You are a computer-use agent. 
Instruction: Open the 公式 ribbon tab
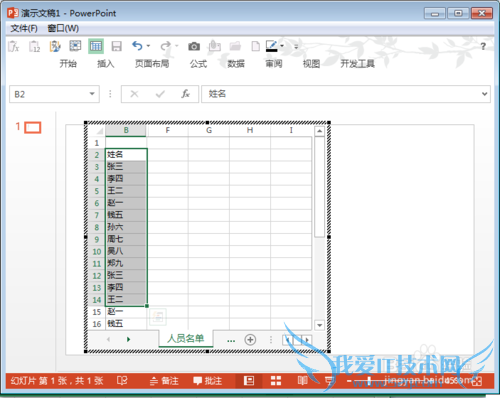coord(198,63)
